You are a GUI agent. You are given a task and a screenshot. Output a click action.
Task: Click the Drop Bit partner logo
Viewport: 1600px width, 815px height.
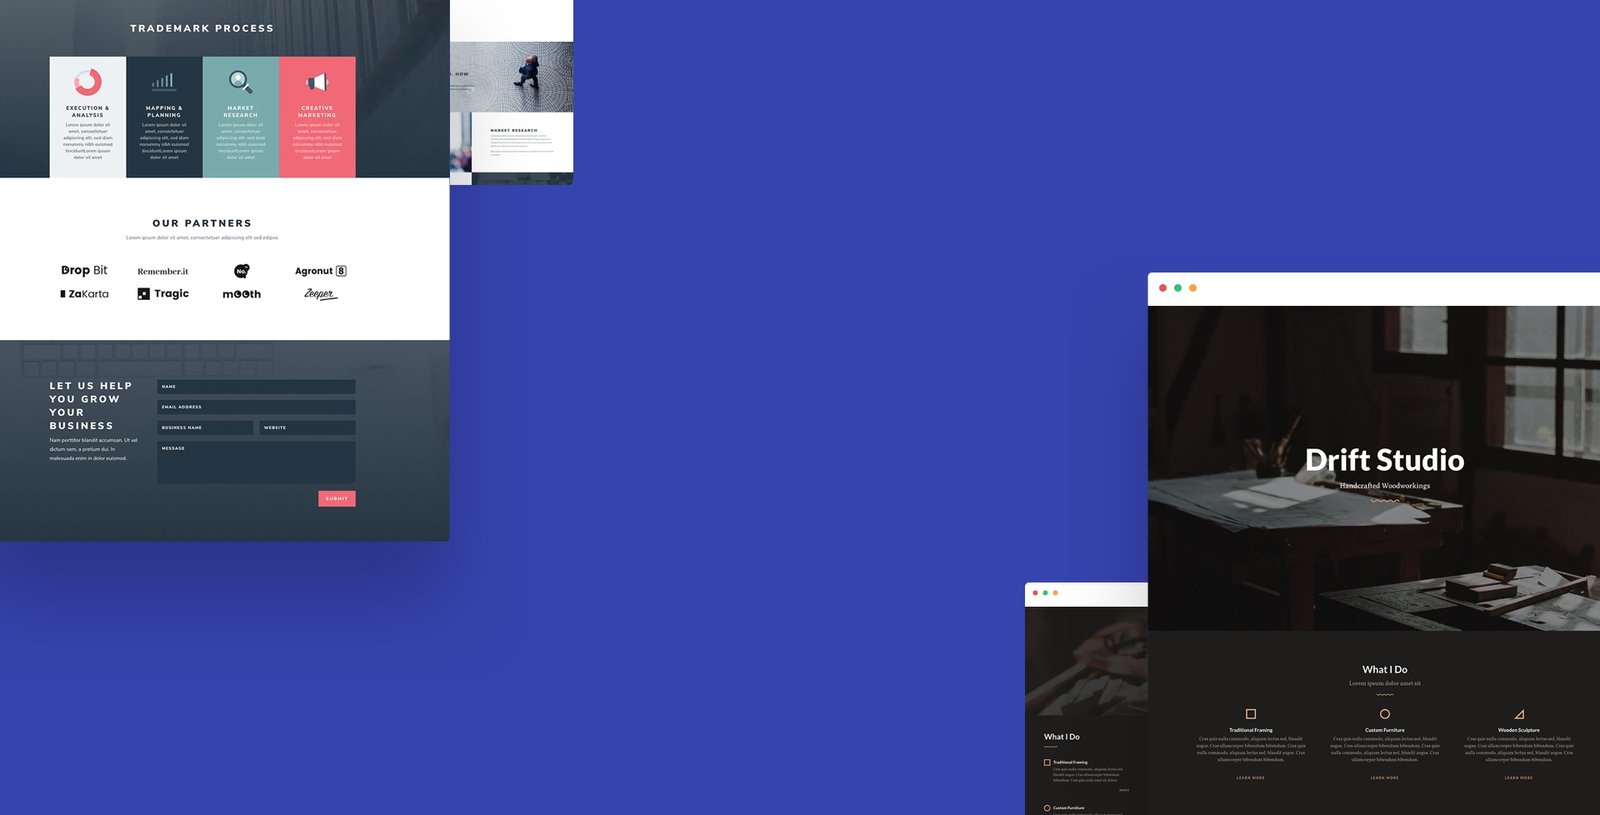tap(84, 271)
